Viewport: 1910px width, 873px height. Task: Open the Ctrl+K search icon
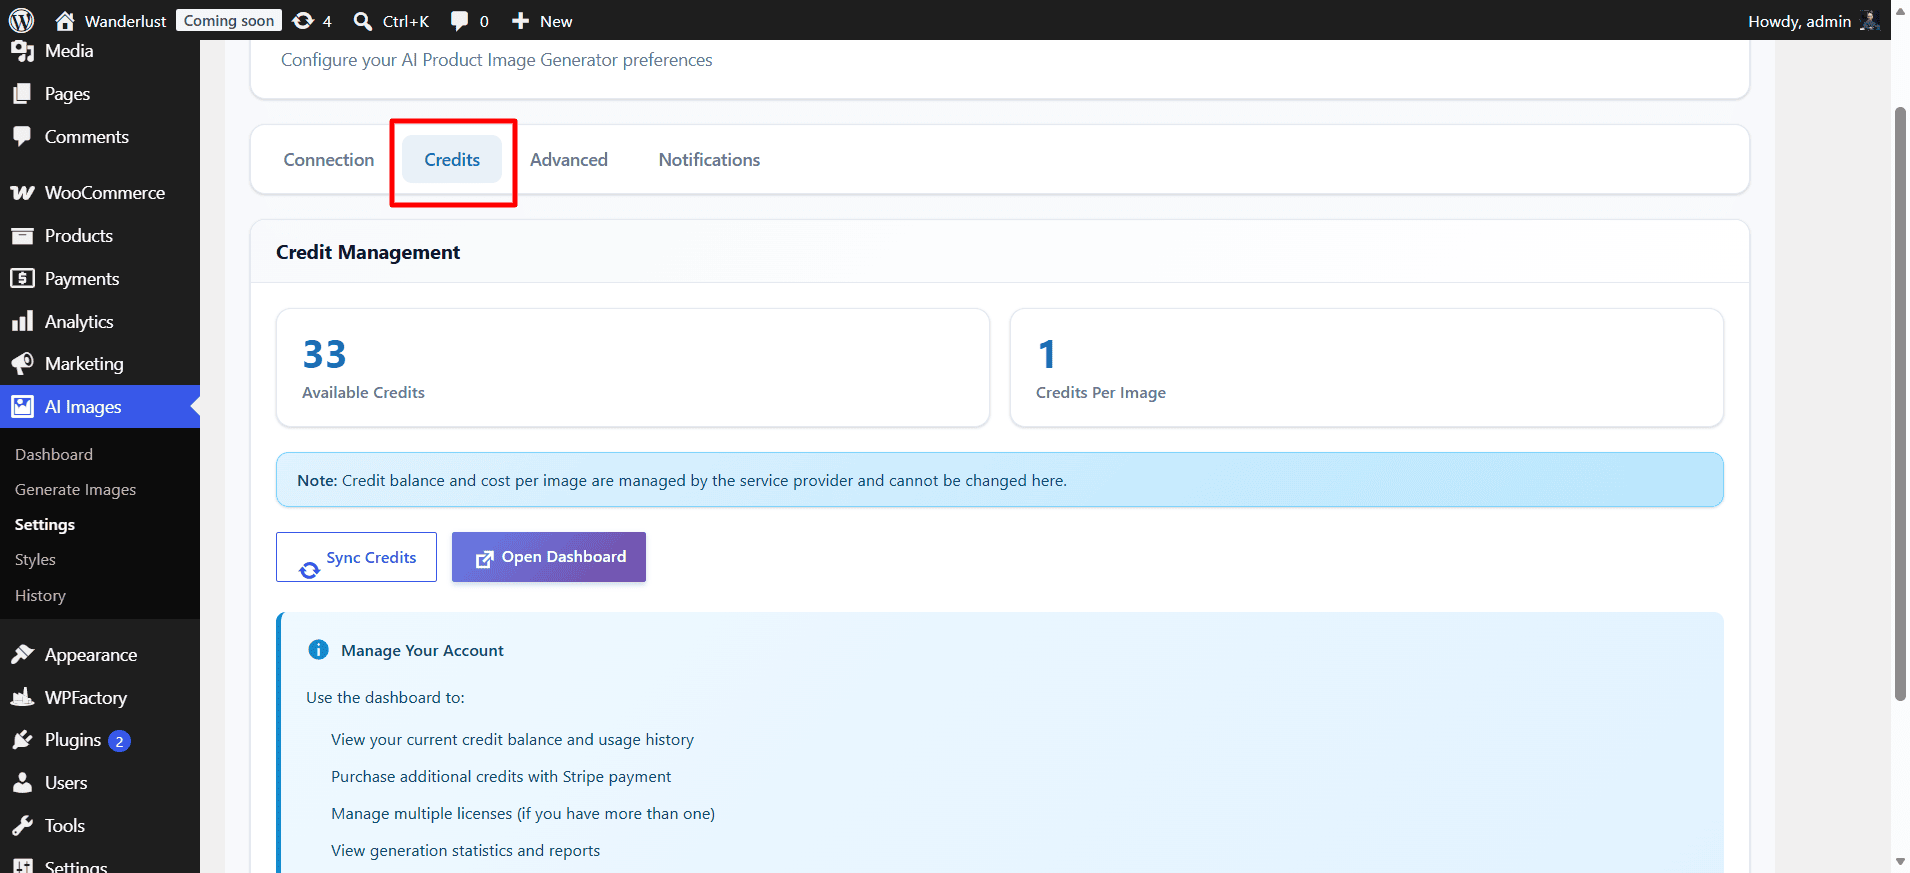pyautogui.click(x=363, y=21)
